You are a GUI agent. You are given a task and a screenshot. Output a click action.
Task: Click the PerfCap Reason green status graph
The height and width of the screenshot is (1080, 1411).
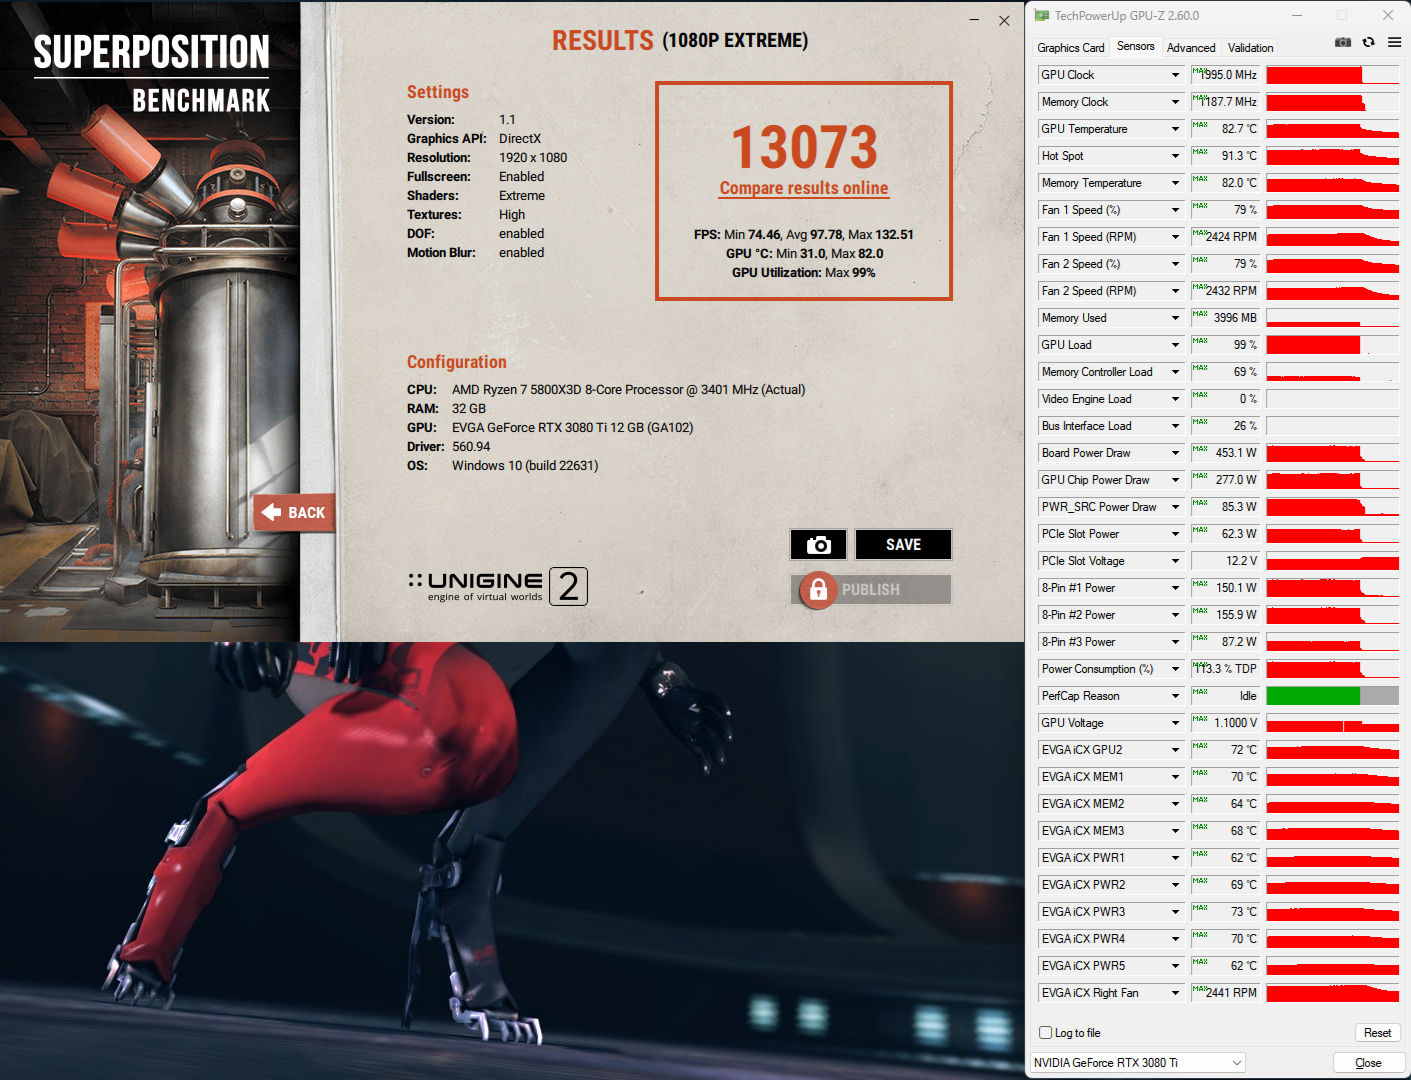tap(1332, 696)
